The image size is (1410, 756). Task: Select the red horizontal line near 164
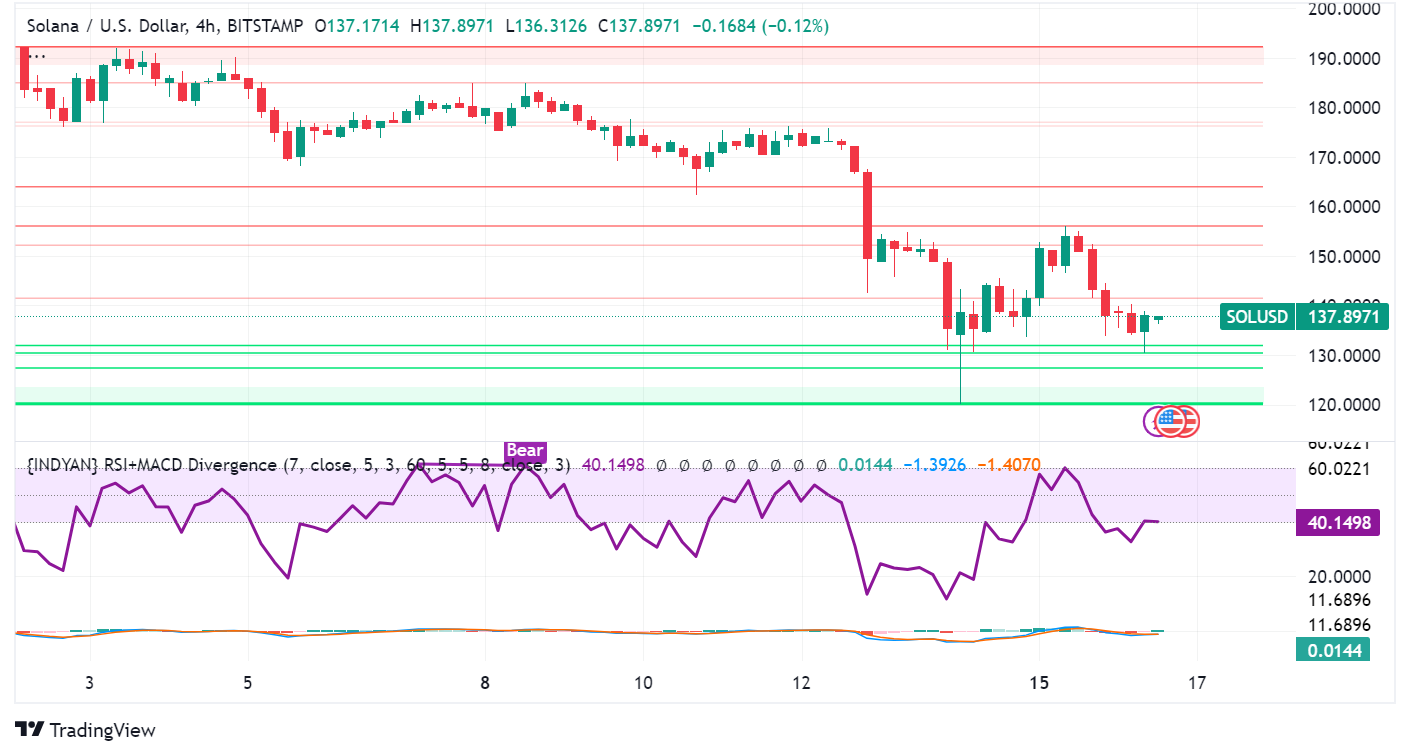[639, 187]
